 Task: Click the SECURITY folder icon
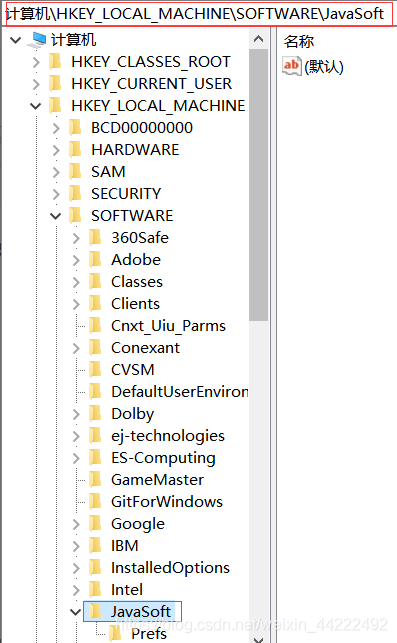click(75, 194)
